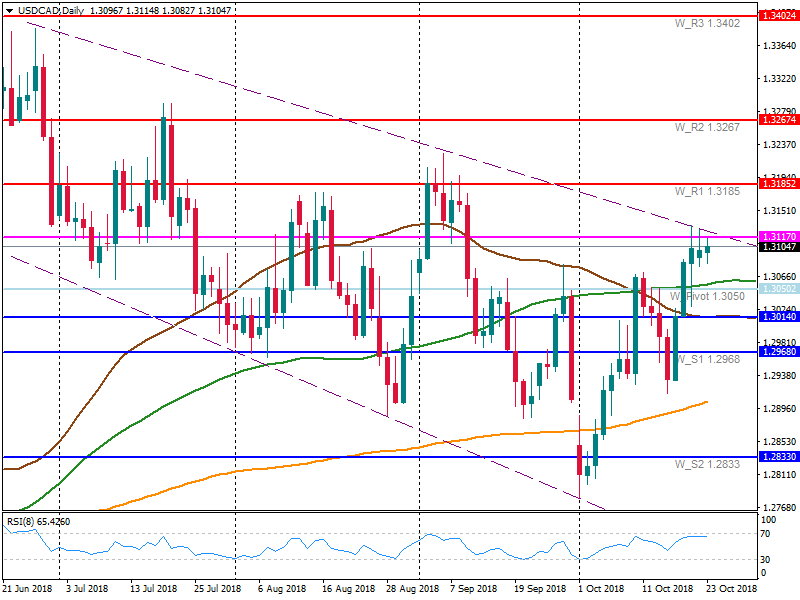Image resolution: width=800 pixels, height=600 pixels.
Task: Select the W_R1 1.3185 resistance label
Action: [x=706, y=192]
